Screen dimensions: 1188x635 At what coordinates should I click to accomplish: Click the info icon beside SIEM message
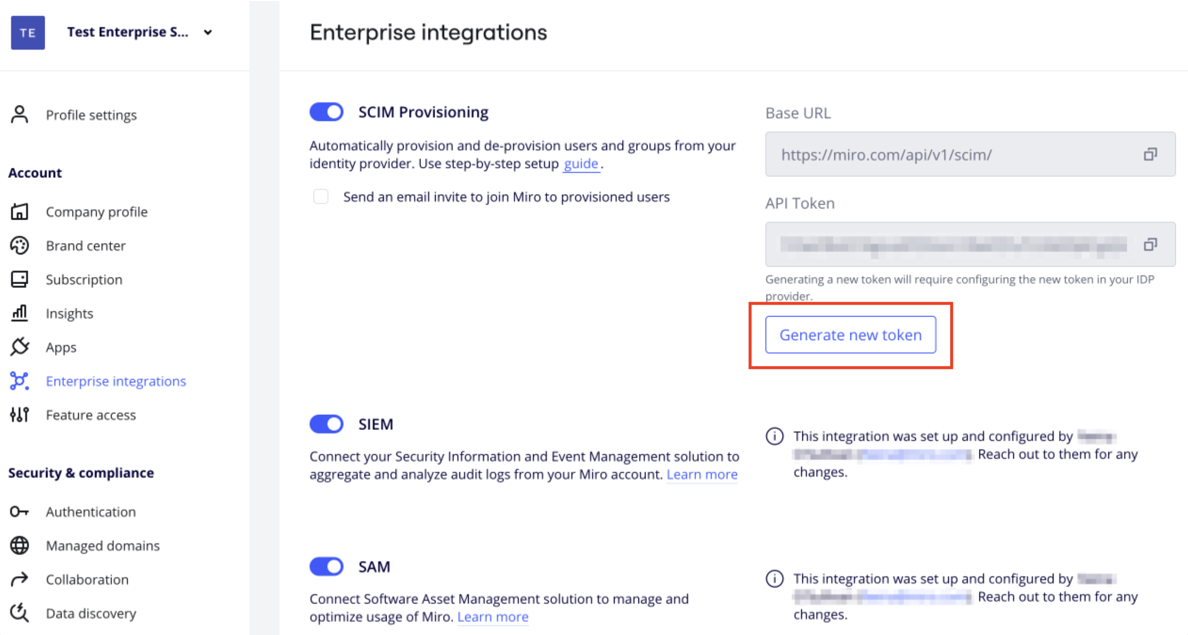(x=774, y=436)
